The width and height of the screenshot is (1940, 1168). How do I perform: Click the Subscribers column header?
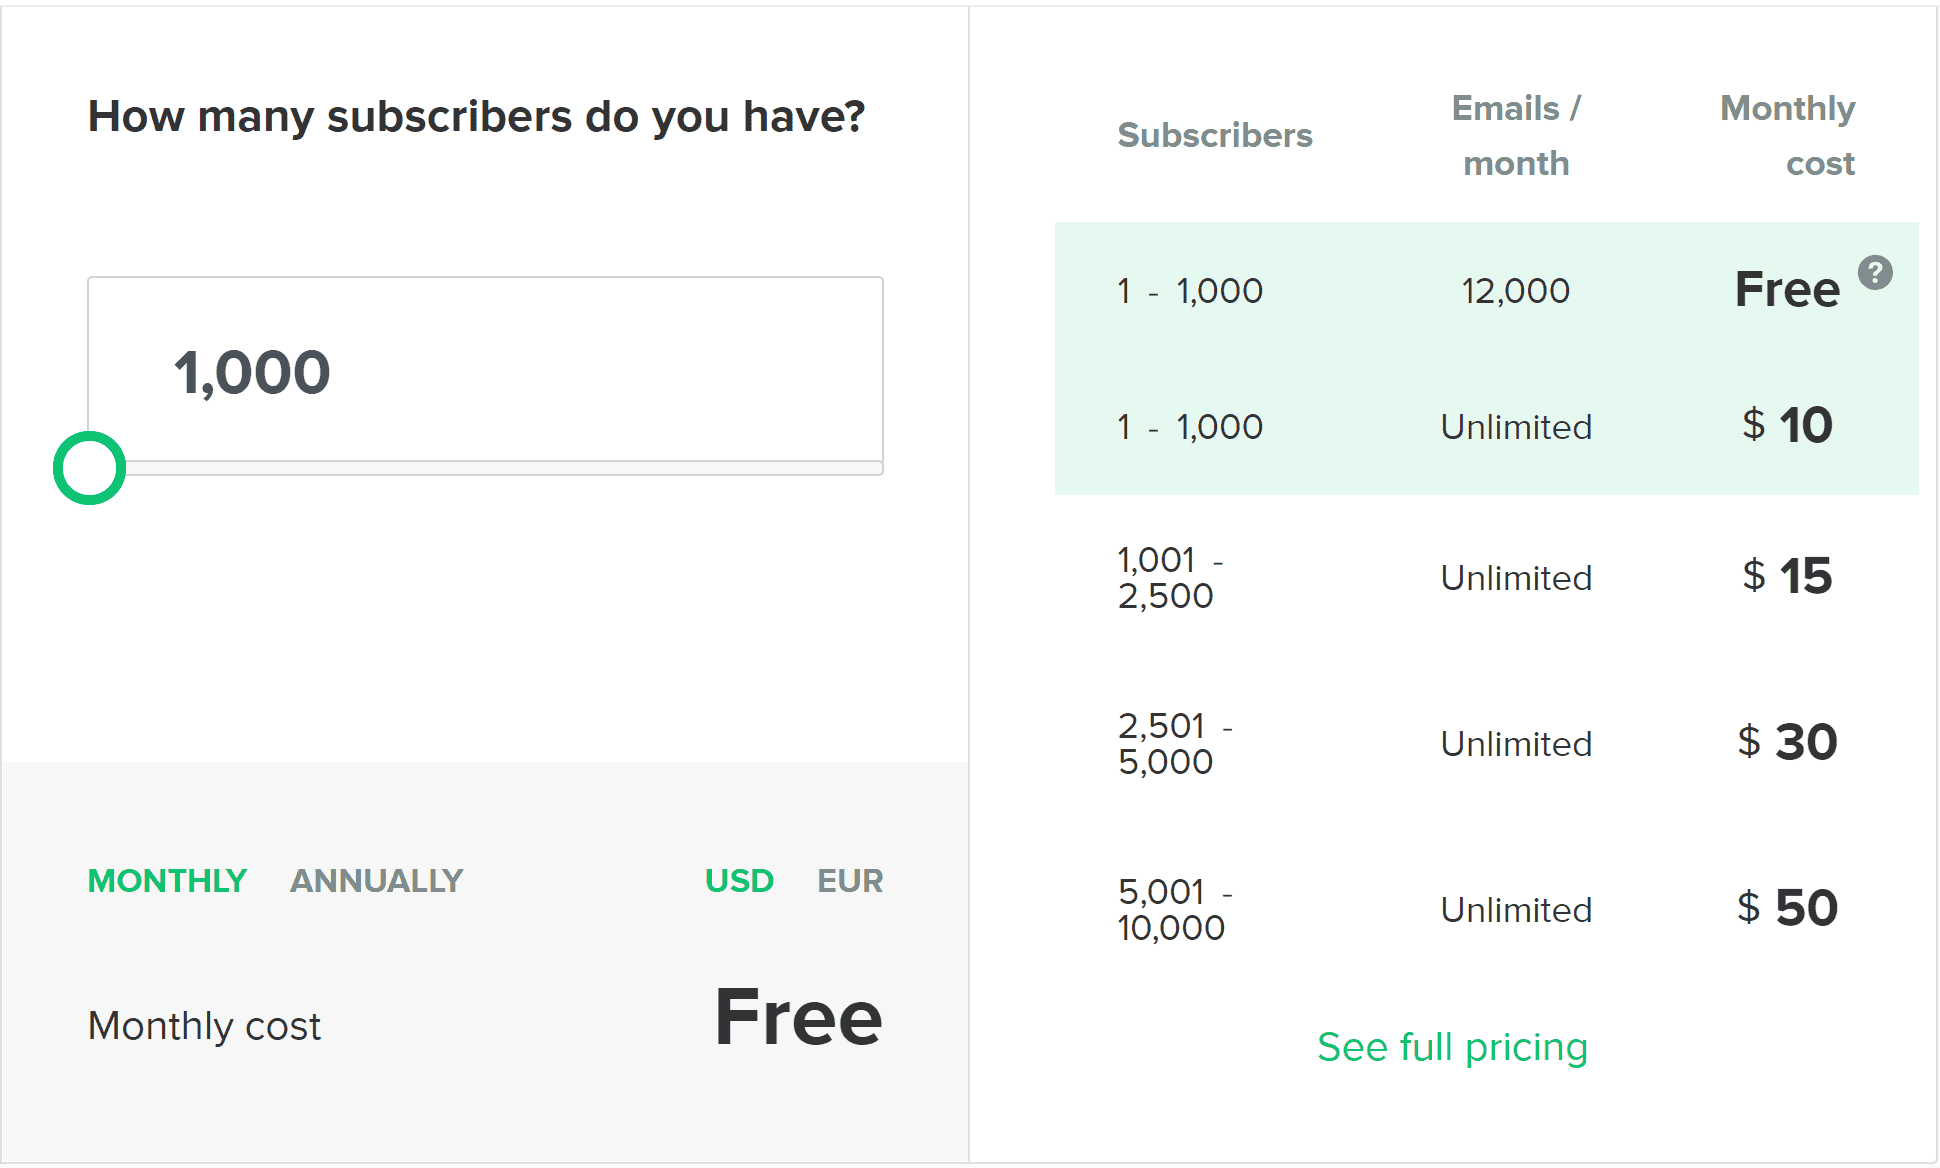click(x=1214, y=135)
